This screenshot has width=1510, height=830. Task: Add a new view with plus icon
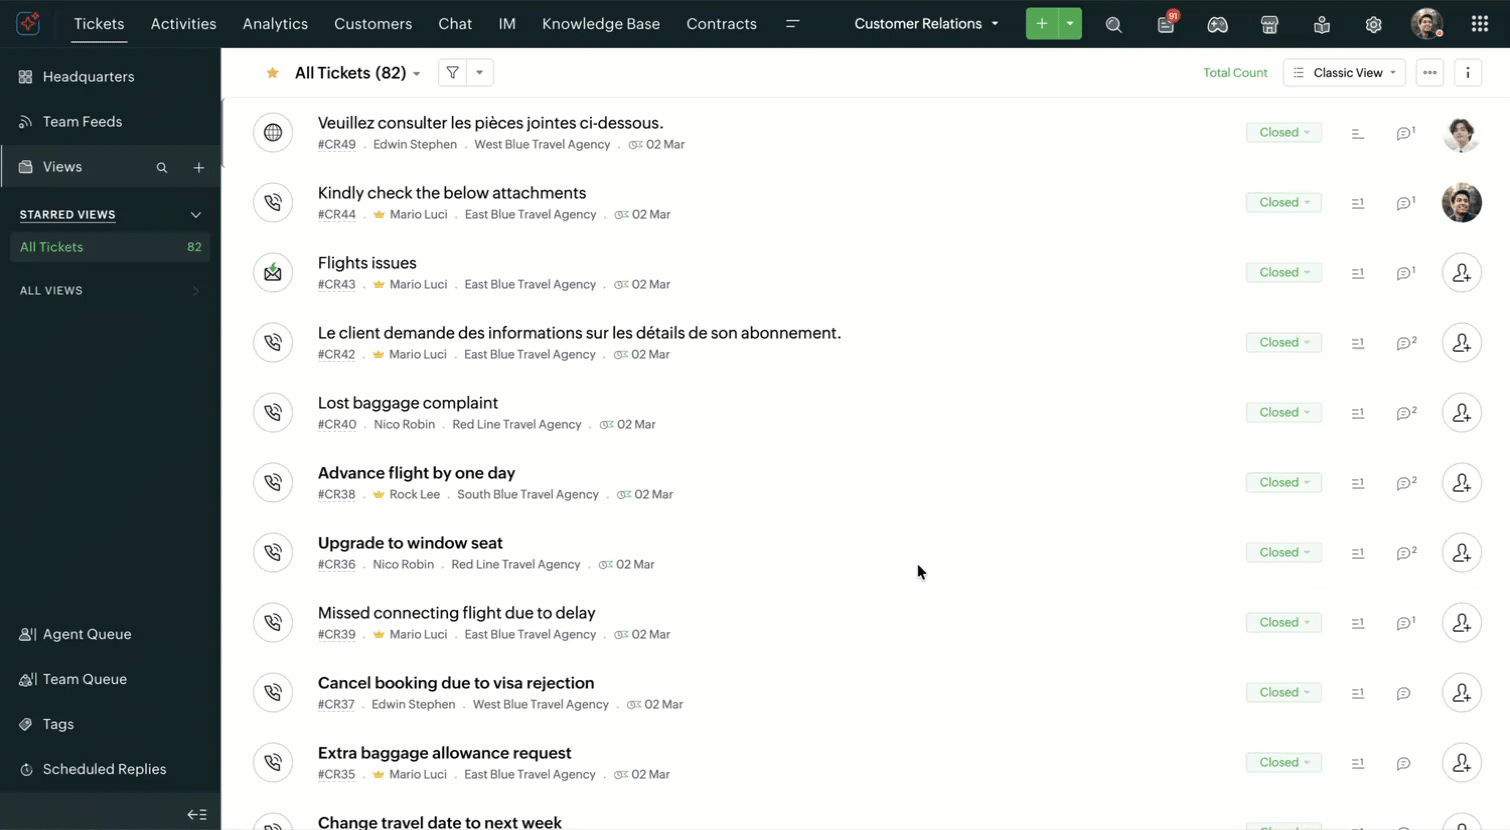(198, 168)
